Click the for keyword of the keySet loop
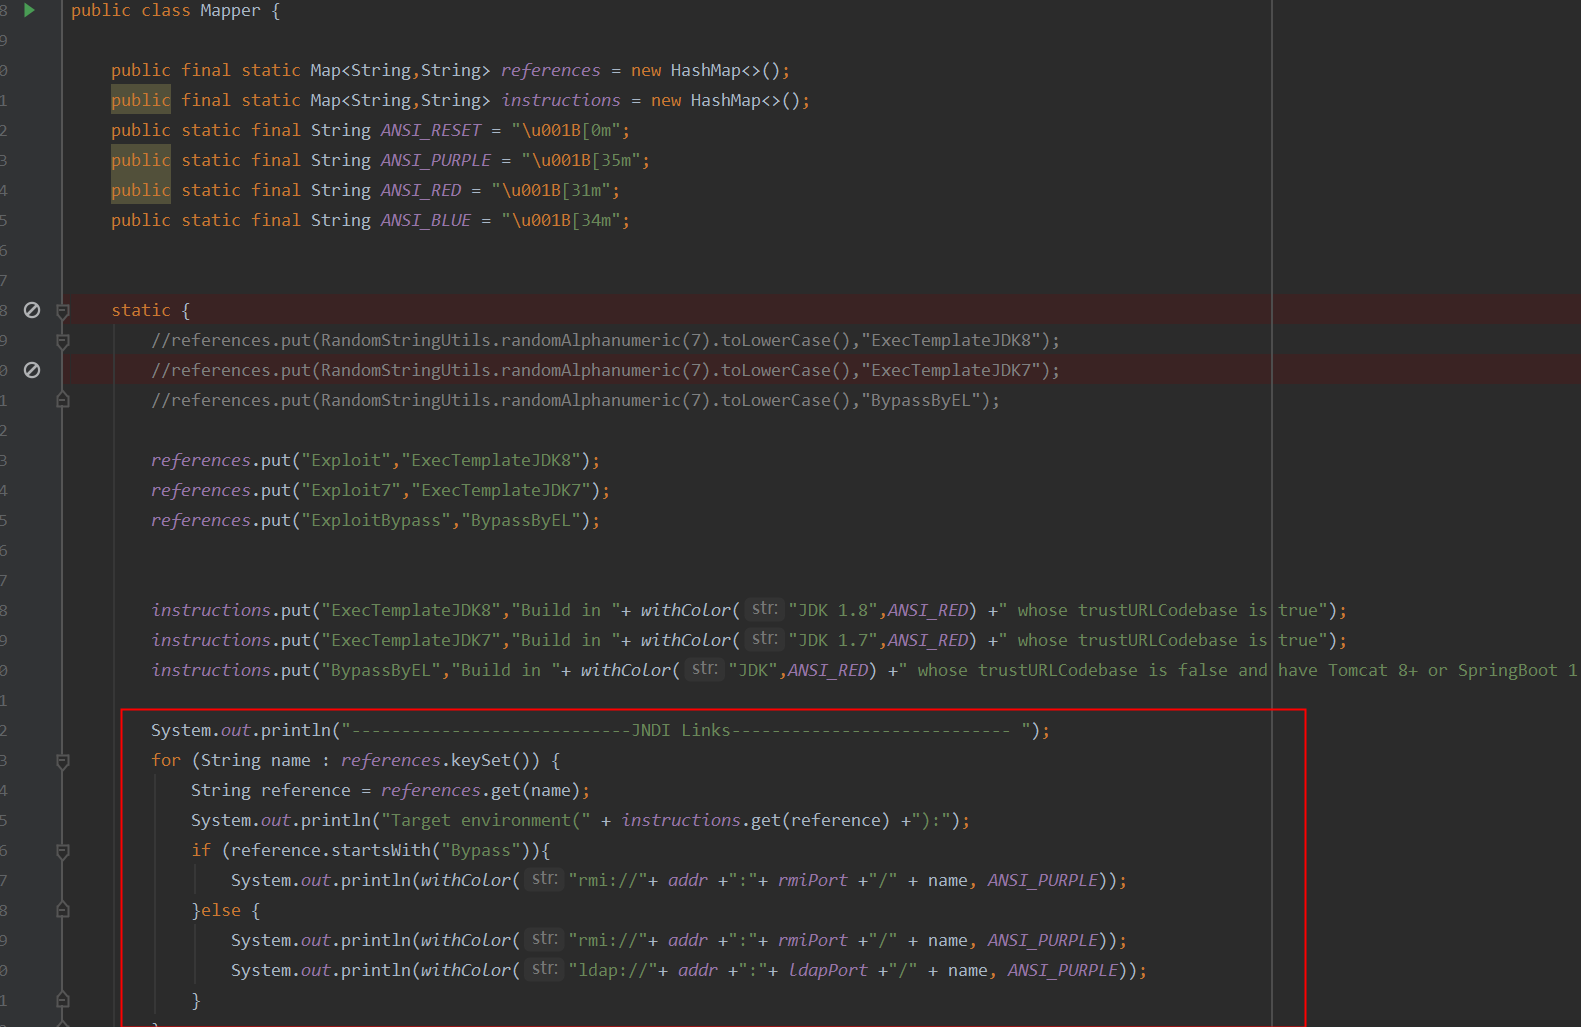1581x1027 pixels. click(166, 761)
